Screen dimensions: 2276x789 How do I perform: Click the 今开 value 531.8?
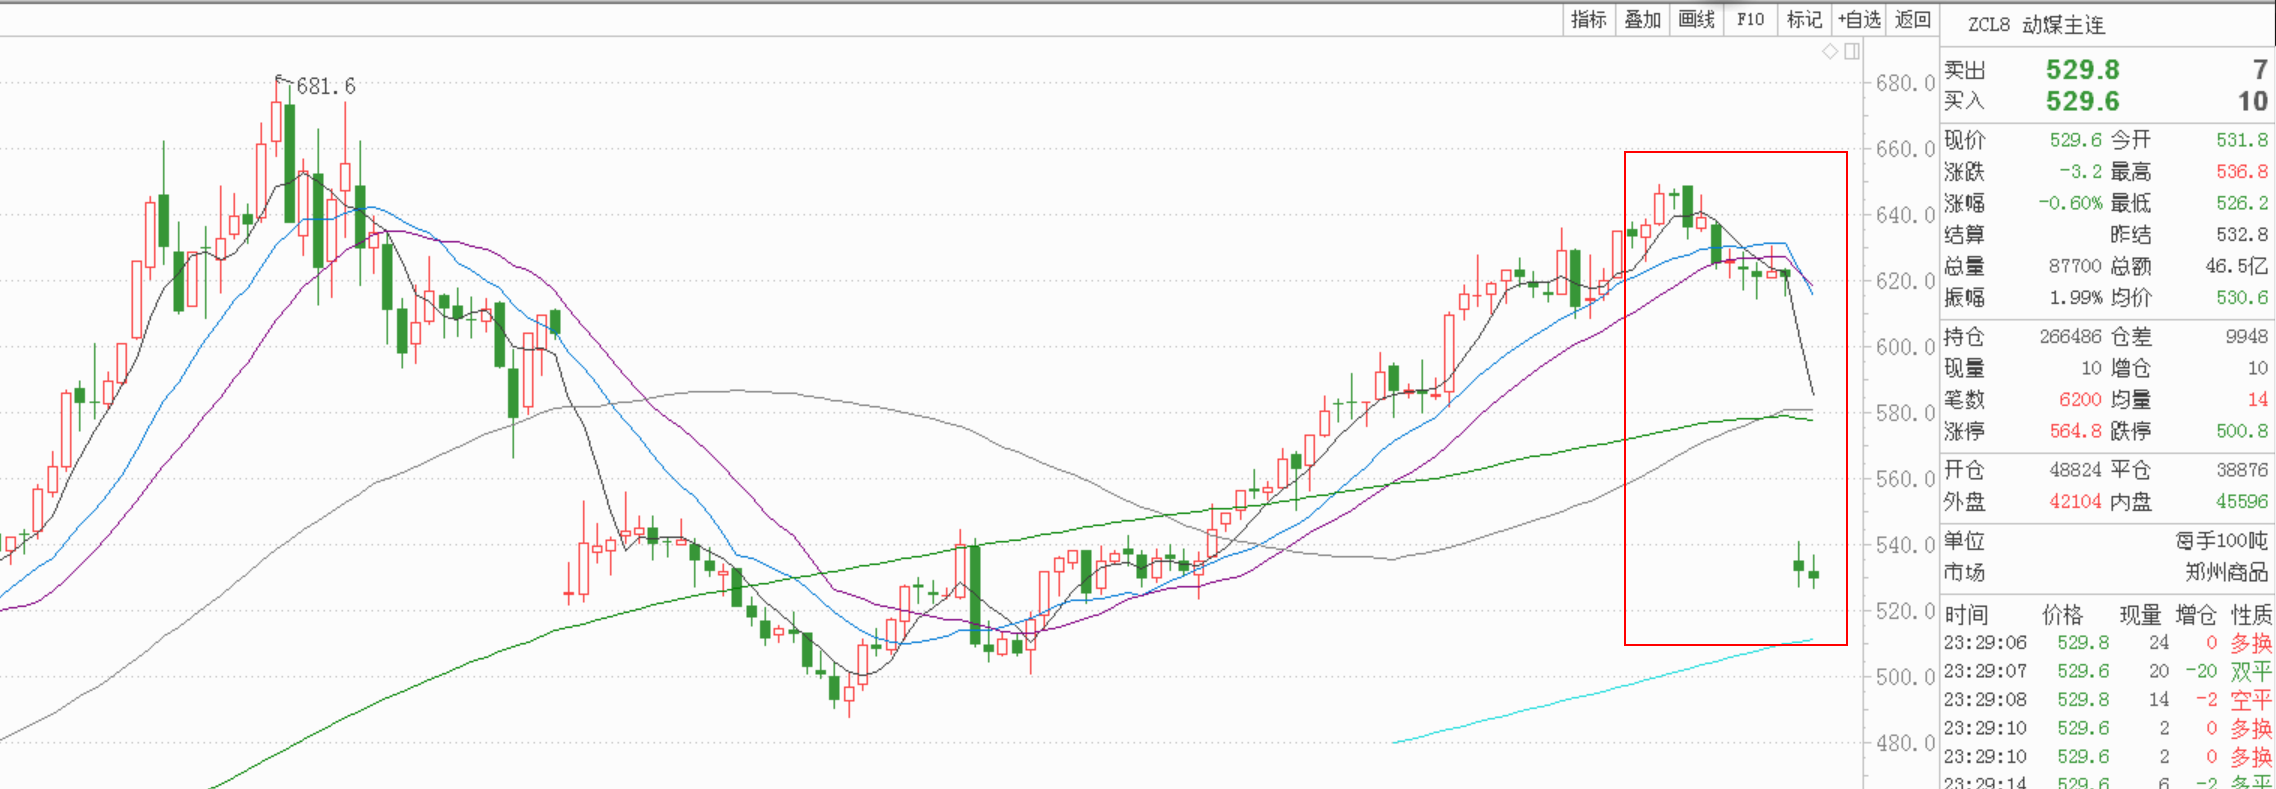click(2242, 140)
